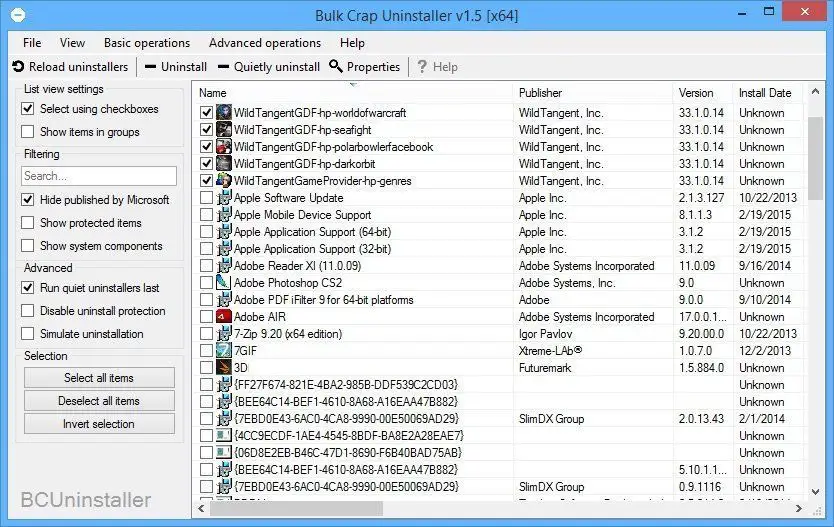Click the vertical scrollbar up arrow
The width and height of the screenshot is (834, 527).
pos(815,91)
